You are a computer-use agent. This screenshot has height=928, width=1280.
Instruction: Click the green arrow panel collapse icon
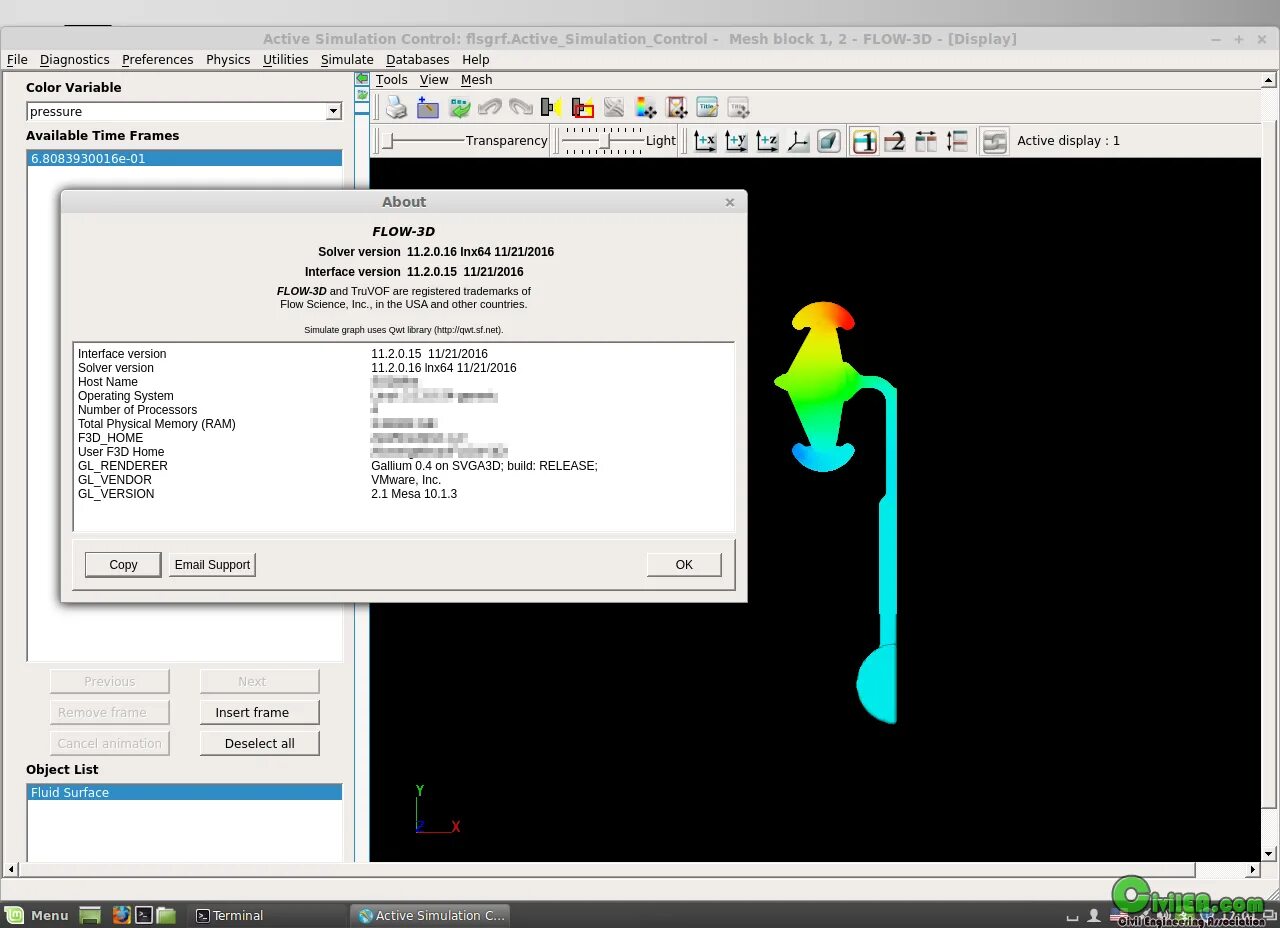coord(362,79)
